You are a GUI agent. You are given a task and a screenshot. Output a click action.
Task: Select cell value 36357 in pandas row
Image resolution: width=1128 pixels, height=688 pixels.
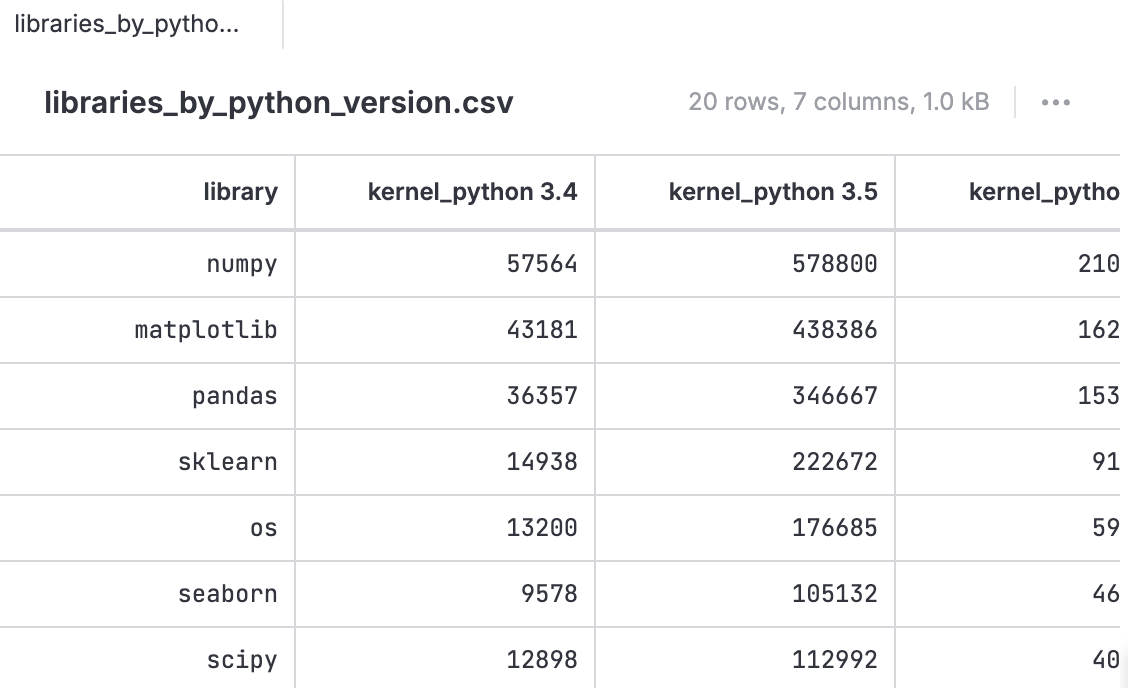click(541, 396)
